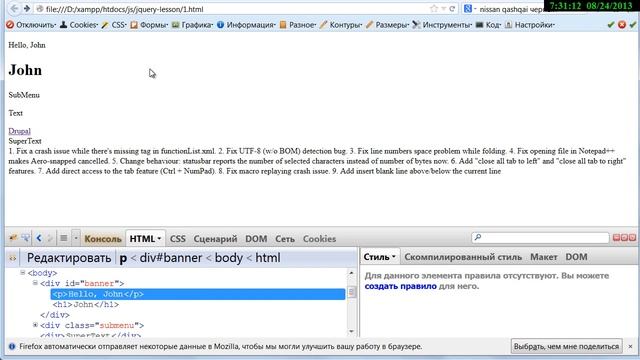Click the Firebug search field
The width and height of the screenshot is (640, 360).
click(x=540, y=238)
